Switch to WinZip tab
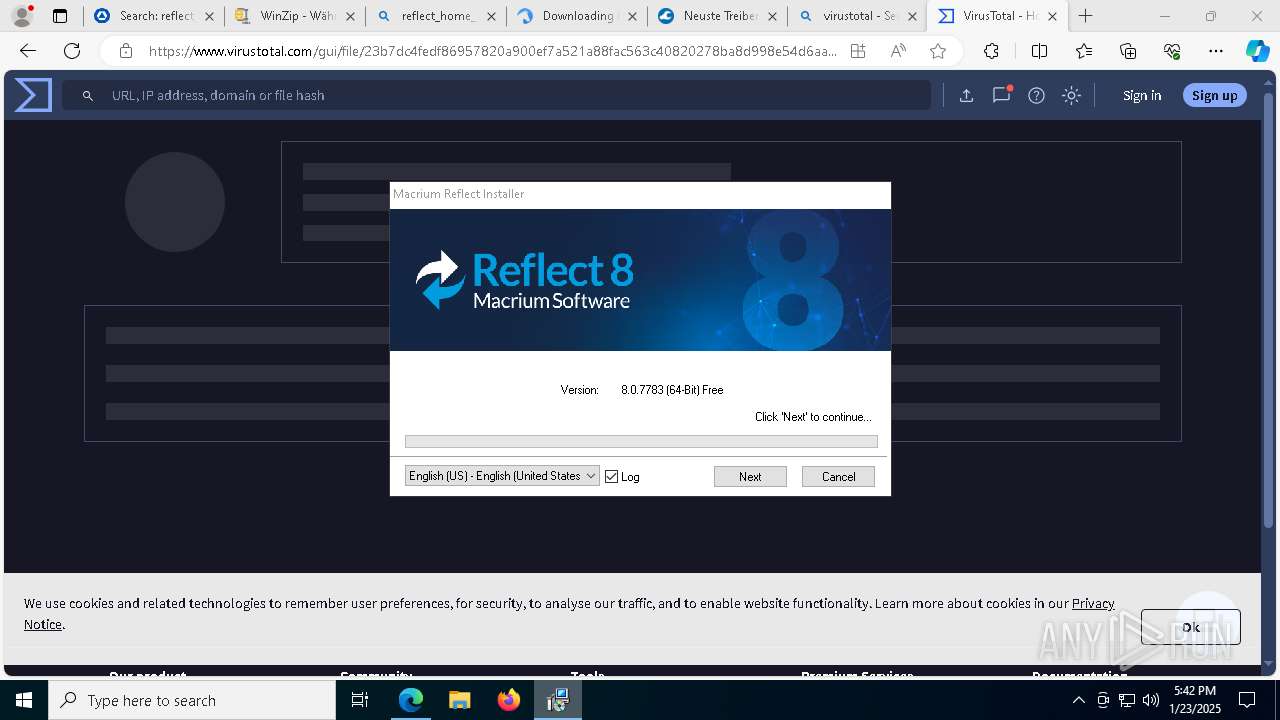1280x720 pixels. [x=295, y=16]
